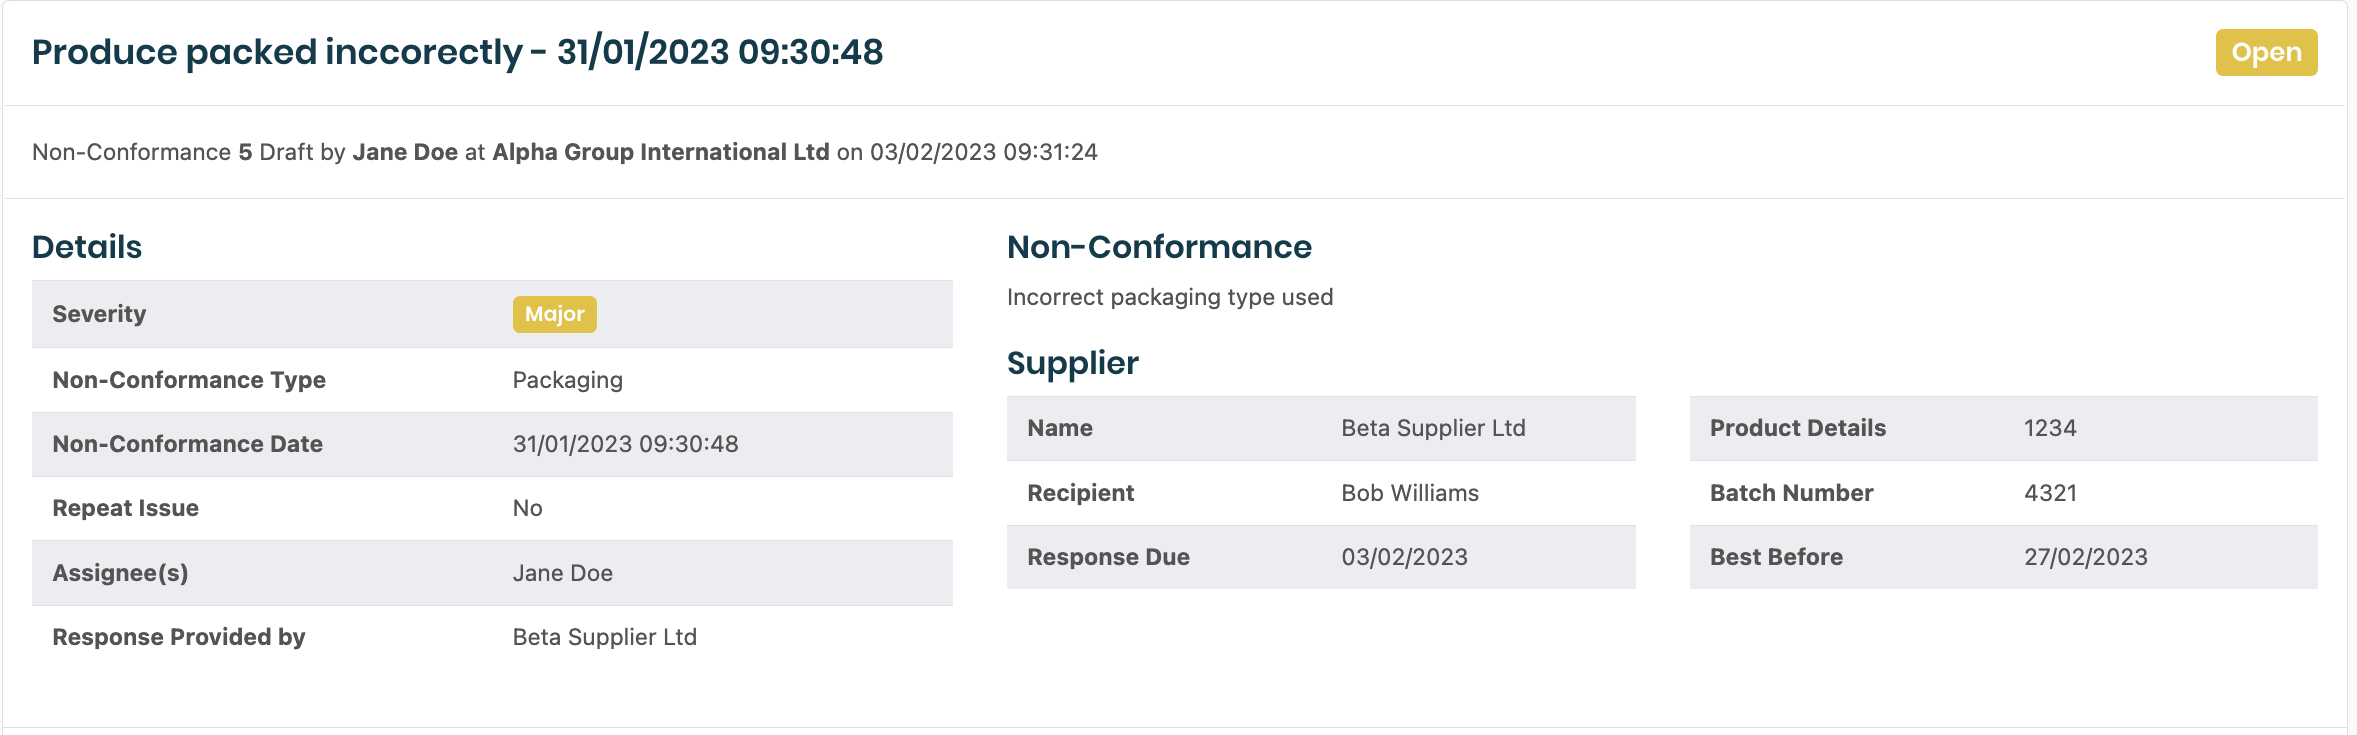Click the Response Due date 03/02/2023
The height and width of the screenshot is (735, 2357).
pyautogui.click(x=1404, y=557)
